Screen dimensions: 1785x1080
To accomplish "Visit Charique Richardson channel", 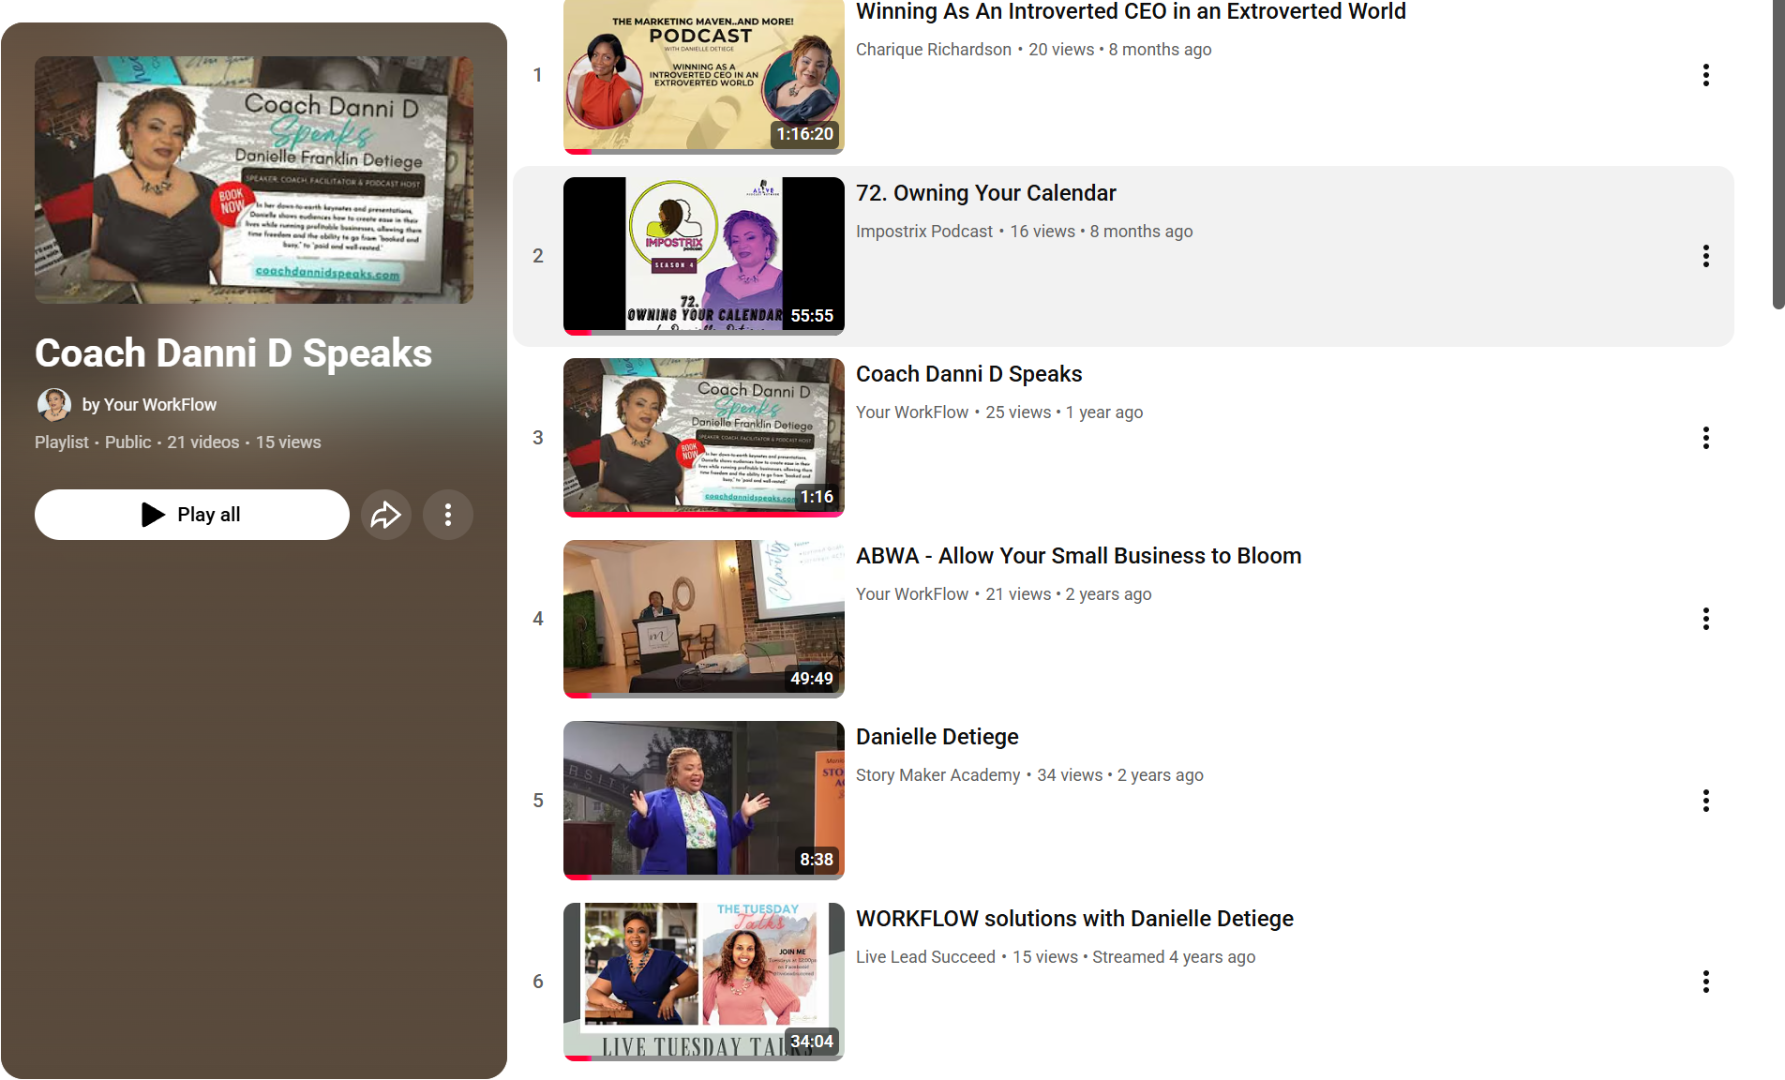I will 934,50.
